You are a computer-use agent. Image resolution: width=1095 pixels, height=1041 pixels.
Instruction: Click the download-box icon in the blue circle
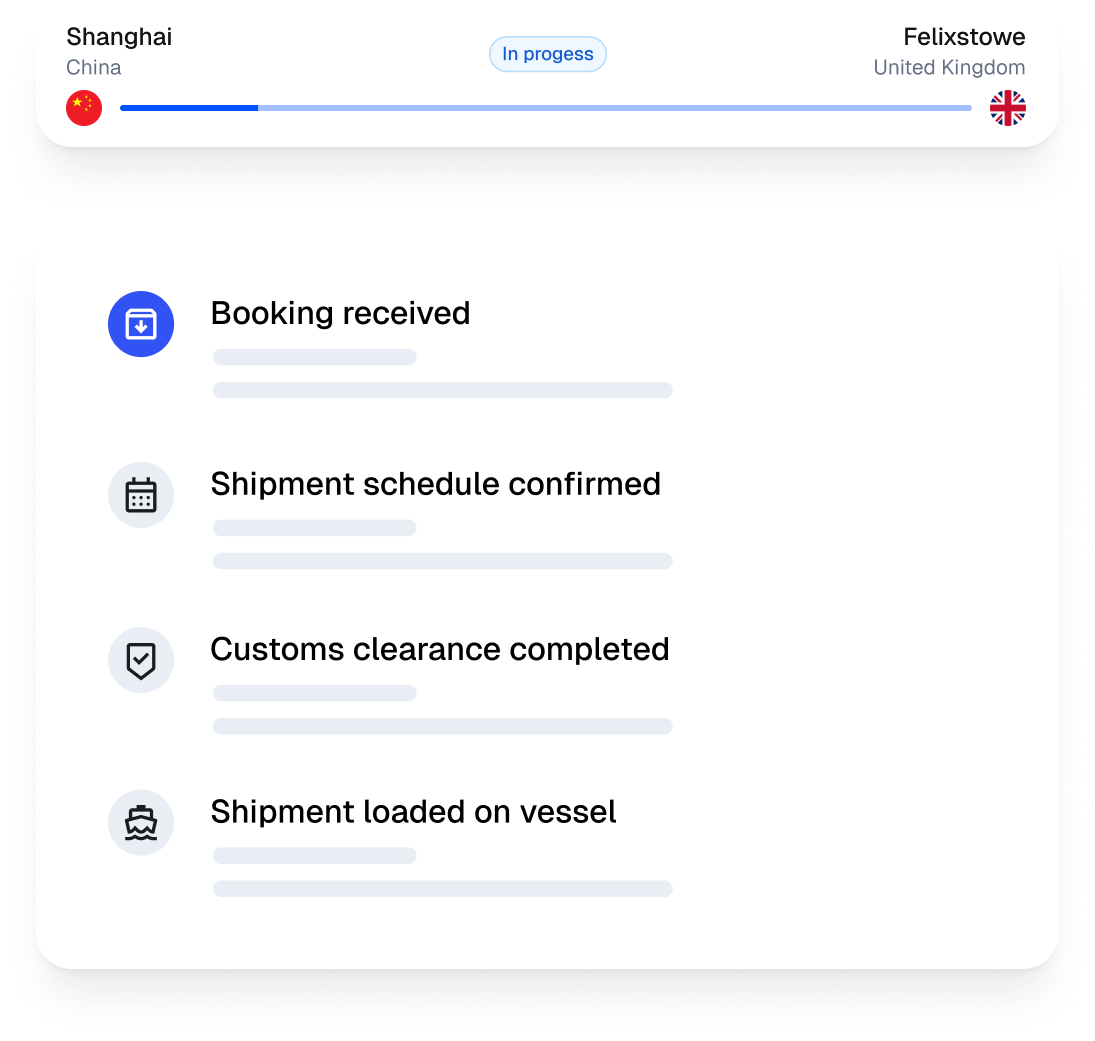pos(141,324)
